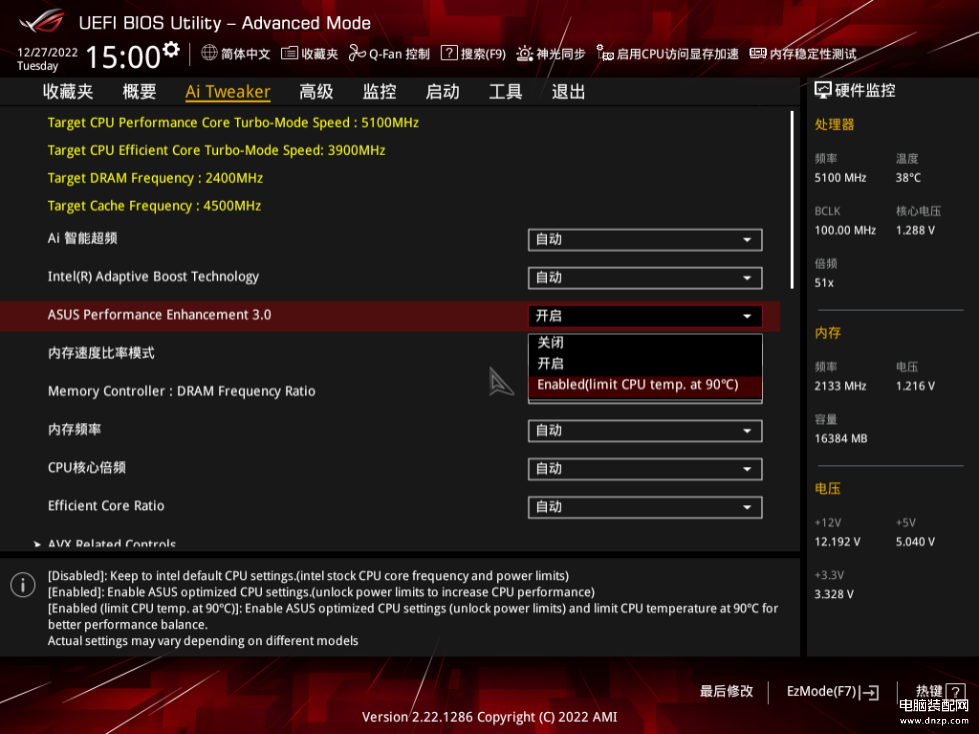Click the 51x multiplier value
979x734 pixels.
click(x=824, y=283)
